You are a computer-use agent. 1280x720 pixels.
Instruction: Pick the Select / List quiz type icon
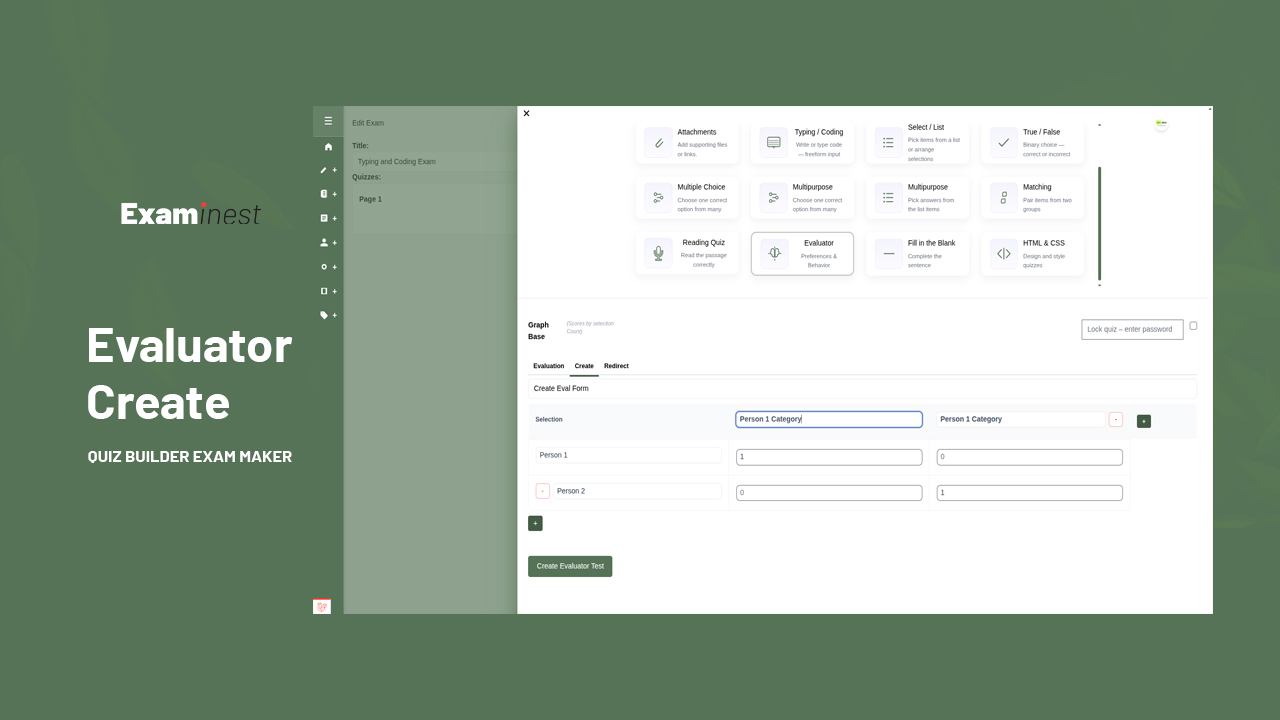click(889, 142)
